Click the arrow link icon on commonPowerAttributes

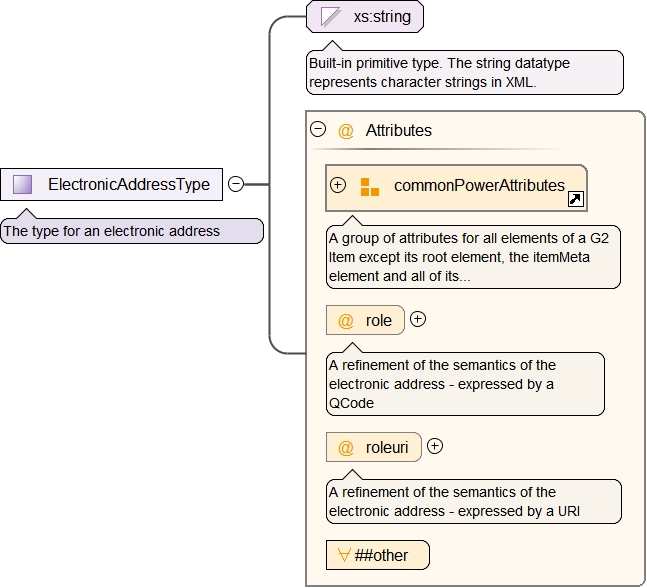pos(575,199)
